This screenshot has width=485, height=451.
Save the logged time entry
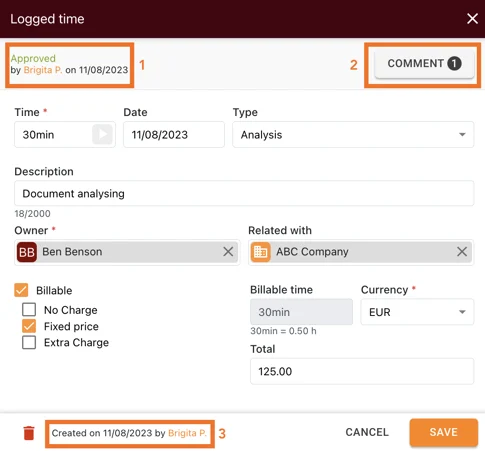(x=444, y=432)
